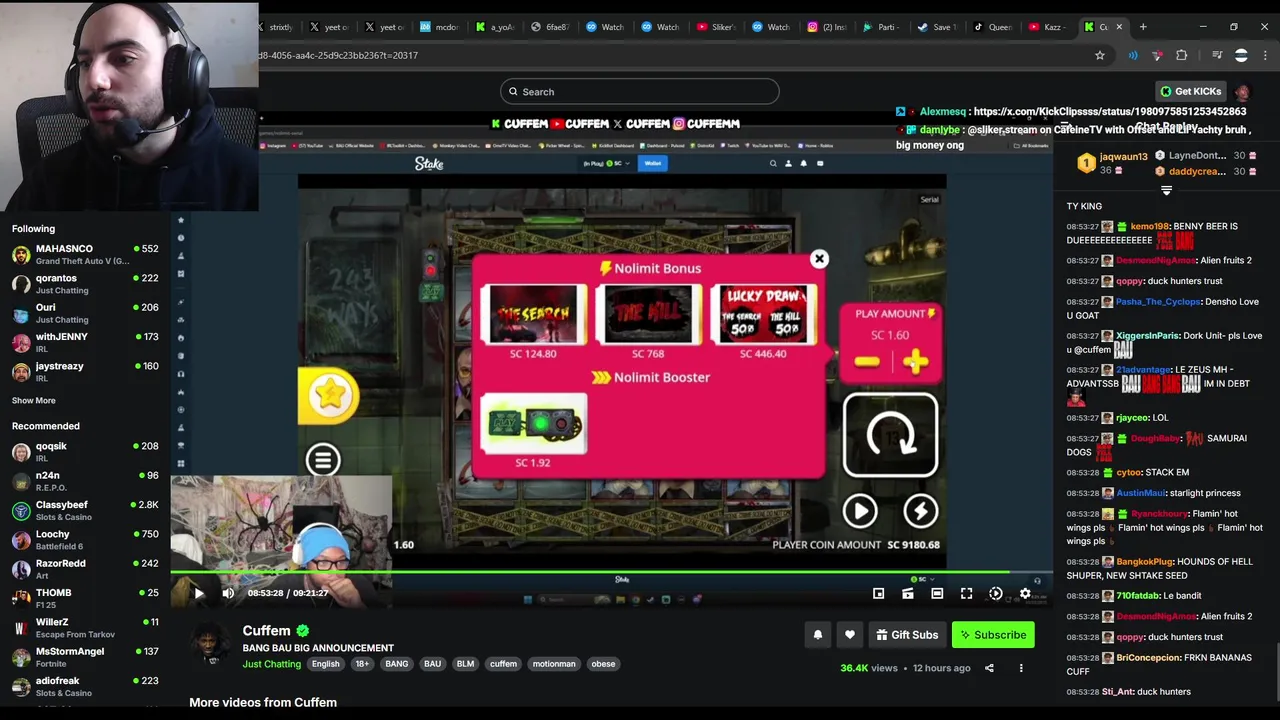This screenshot has width=1280, height=720.
Task: Open the Just Chatting category link
Action: (x=271, y=664)
